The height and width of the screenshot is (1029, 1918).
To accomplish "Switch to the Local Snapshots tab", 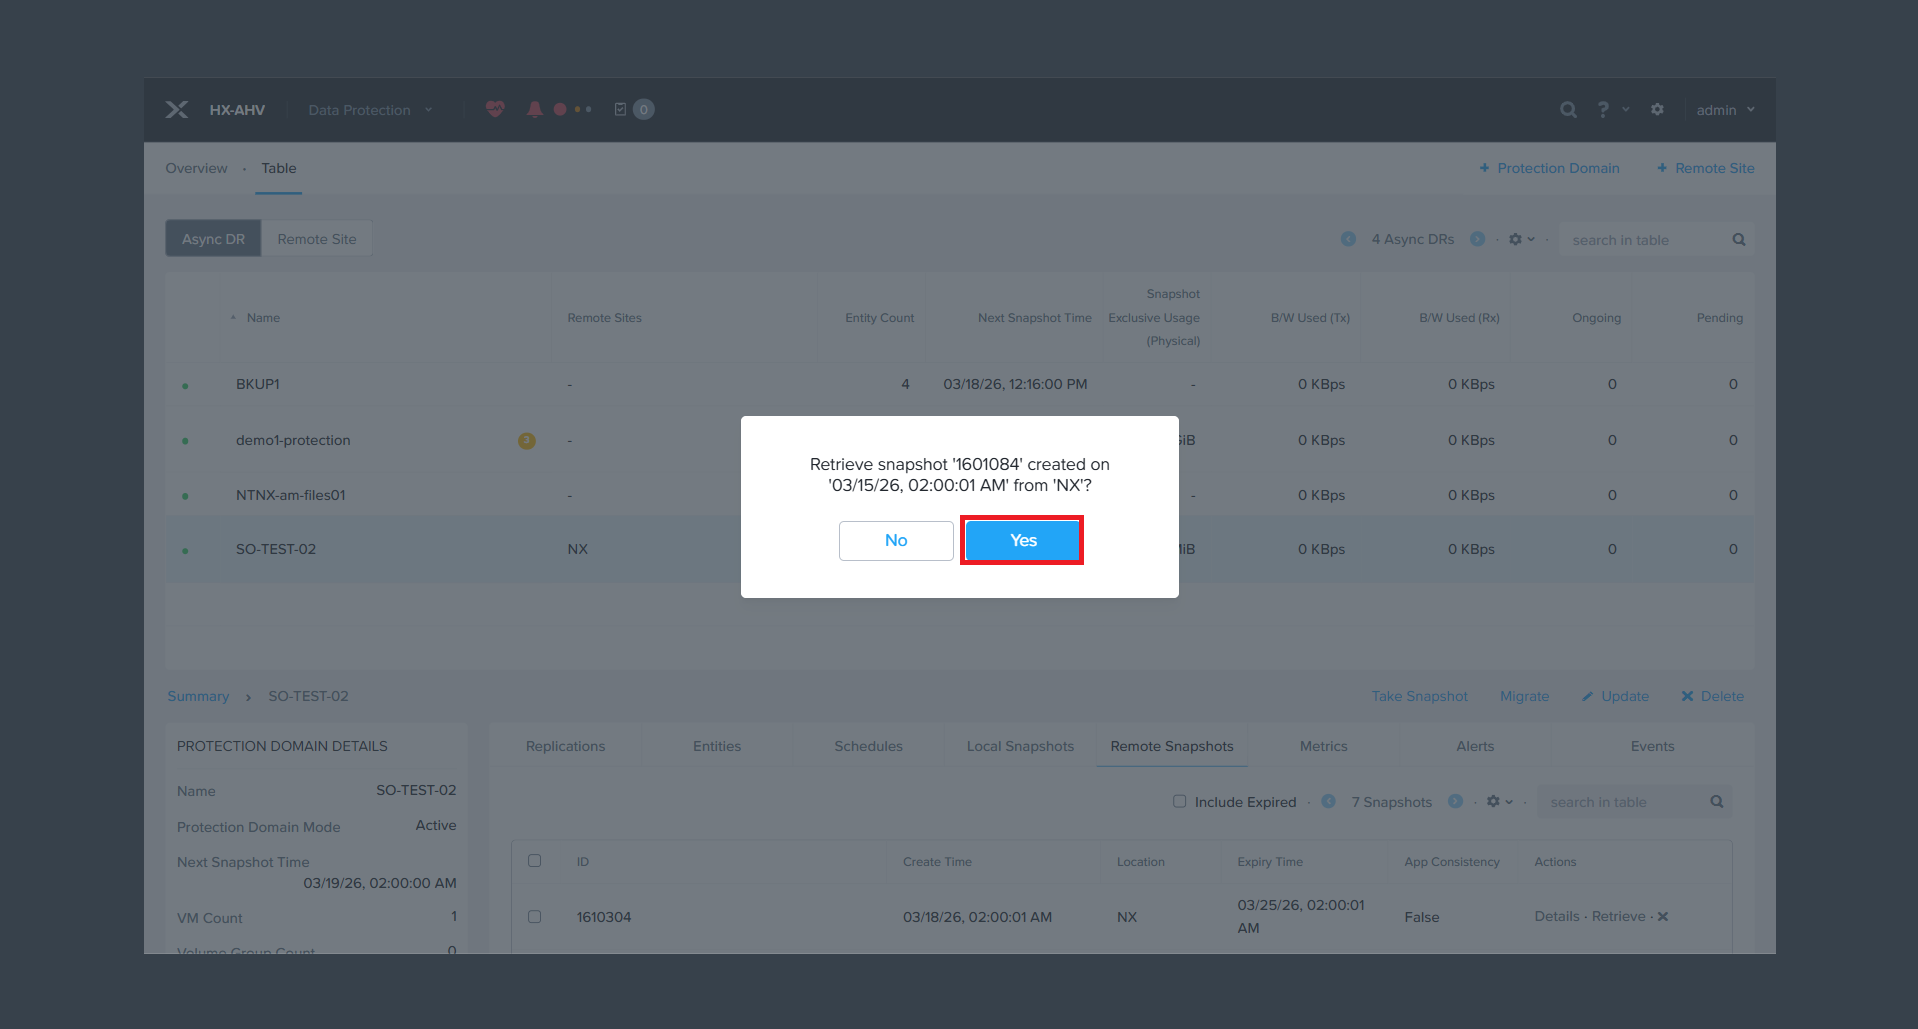I will (1020, 746).
